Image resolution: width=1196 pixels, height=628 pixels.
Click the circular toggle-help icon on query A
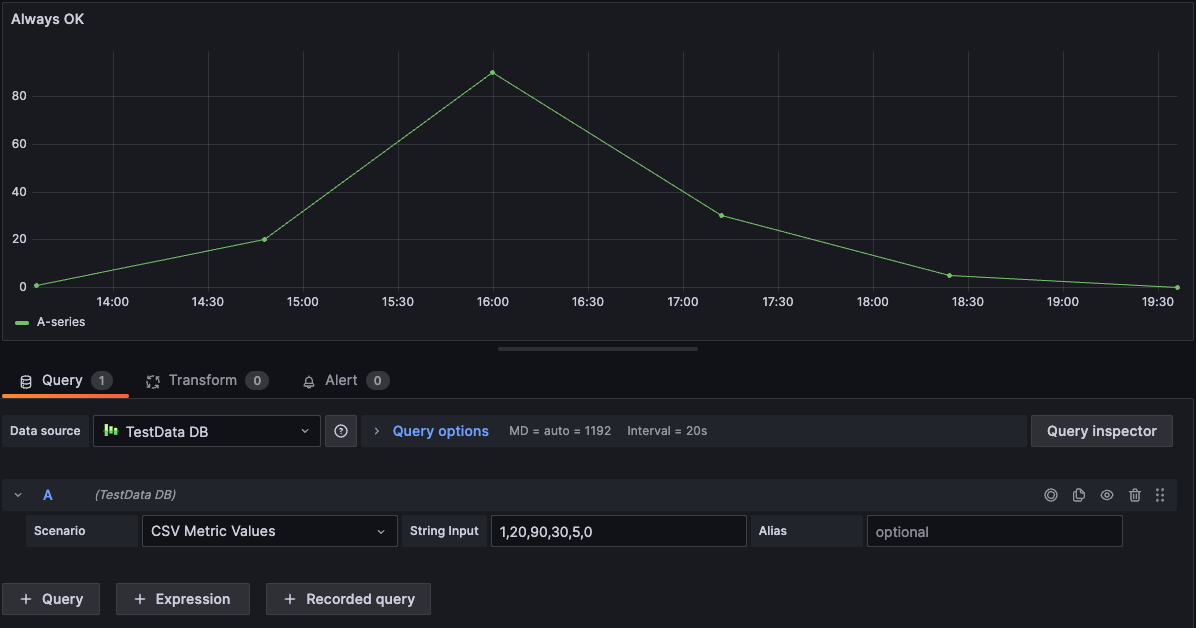pyautogui.click(x=1051, y=494)
